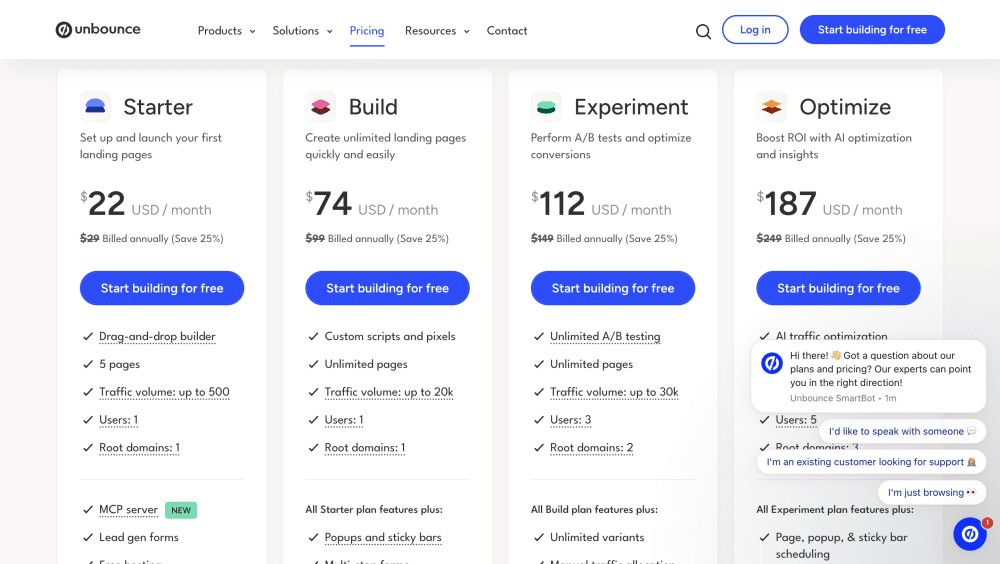This screenshot has width=1000, height=564.
Task: Click the NEW badge beside MCP server
Action: click(x=181, y=510)
